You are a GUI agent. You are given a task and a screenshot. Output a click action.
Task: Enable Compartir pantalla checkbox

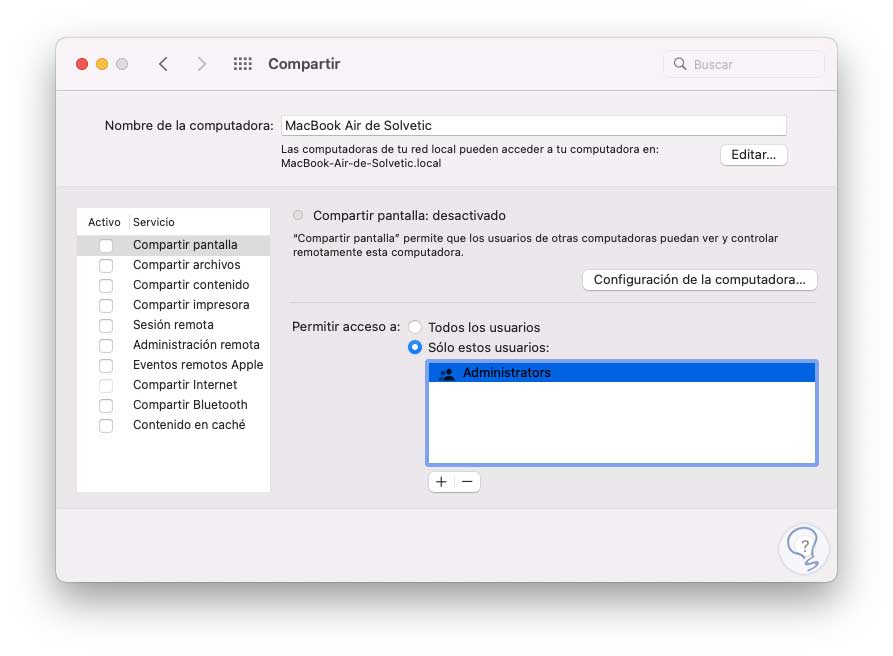[106, 245]
